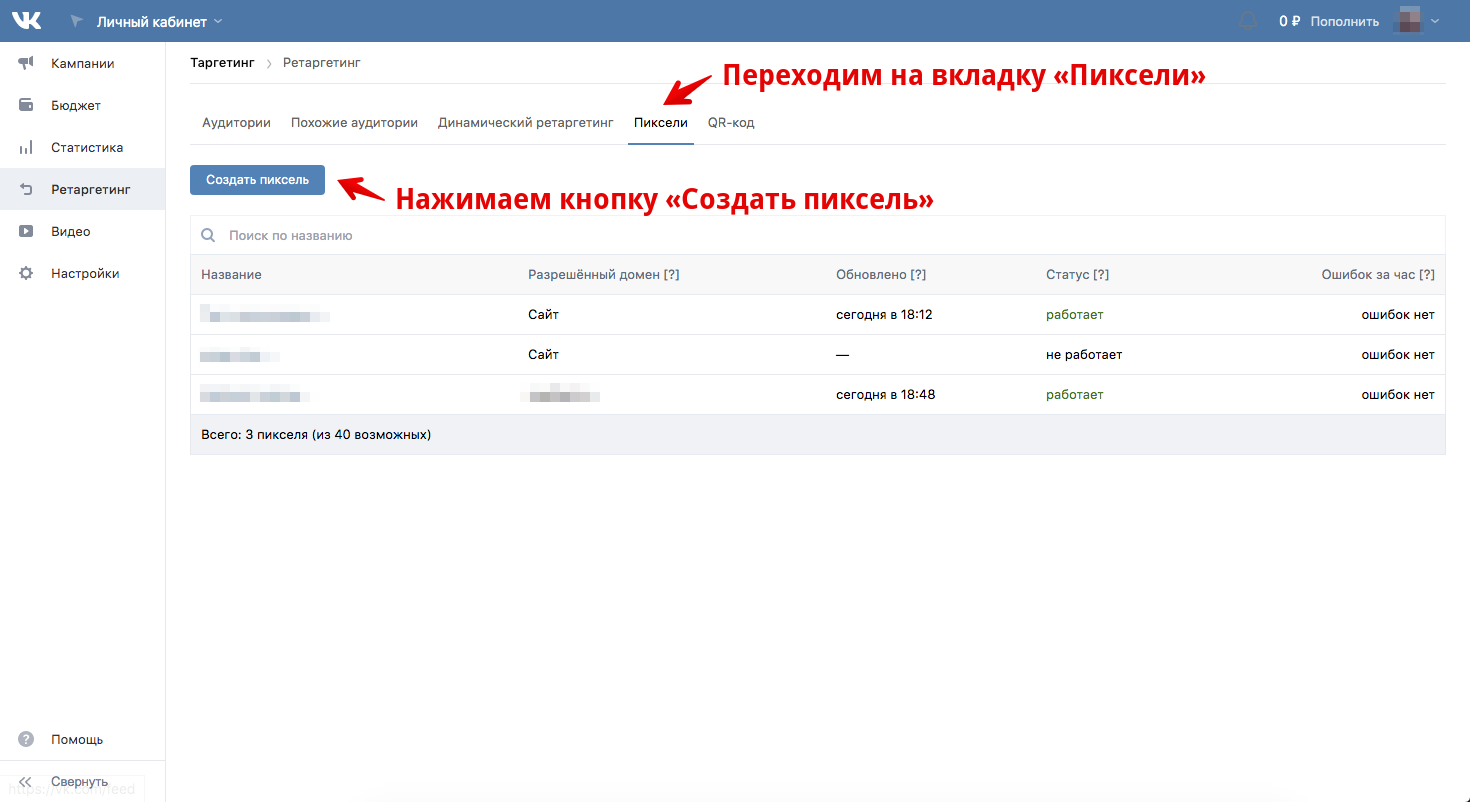Click the Таргетинг breadcrumb
The width and height of the screenshot is (1470, 802).
pyautogui.click(x=222, y=62)
